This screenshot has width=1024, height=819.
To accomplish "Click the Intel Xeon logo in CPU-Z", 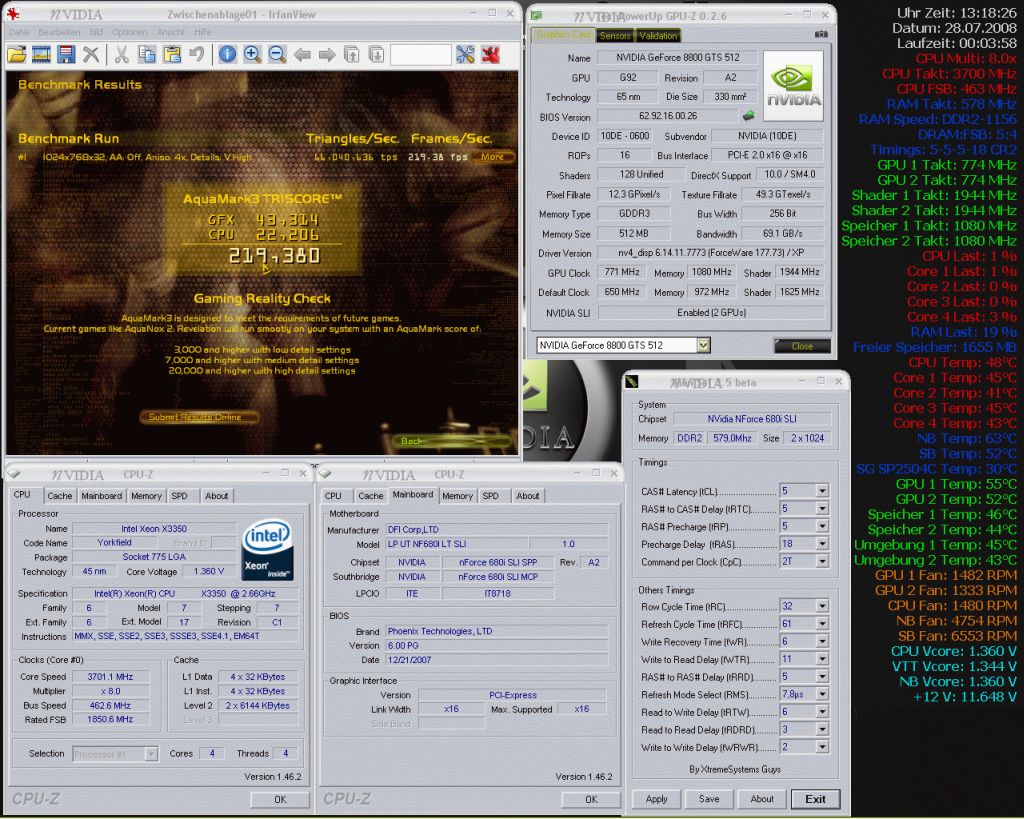I will [267, 549].
